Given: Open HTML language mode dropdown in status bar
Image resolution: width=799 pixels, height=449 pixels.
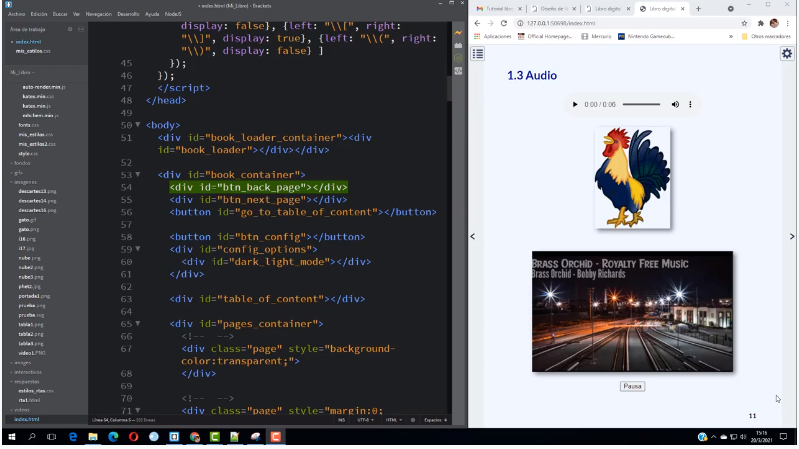Looking at the screenshot, I should 393,420.
